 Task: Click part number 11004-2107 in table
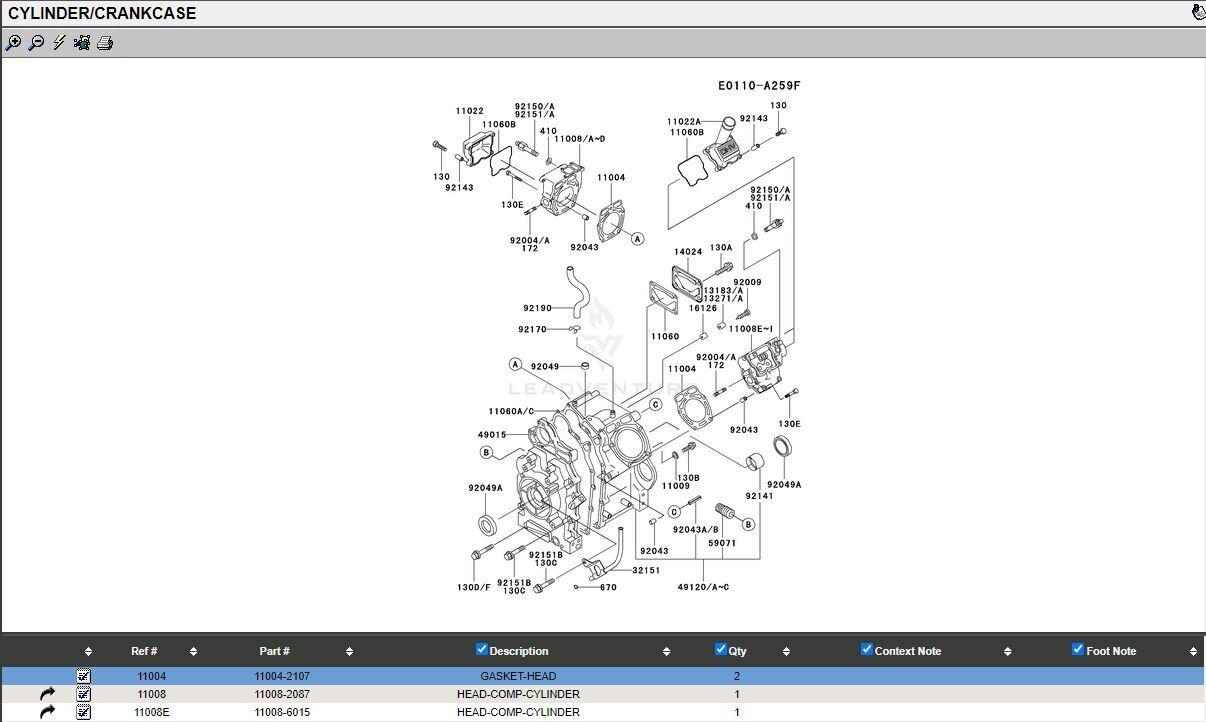(282, 677)
